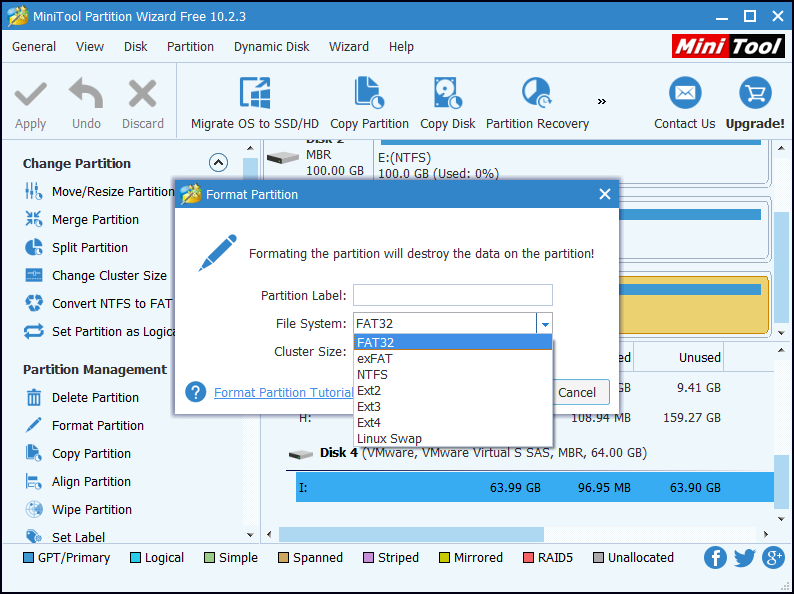Launch Migrate OS to SSD/HD wizard

point(255,104)
